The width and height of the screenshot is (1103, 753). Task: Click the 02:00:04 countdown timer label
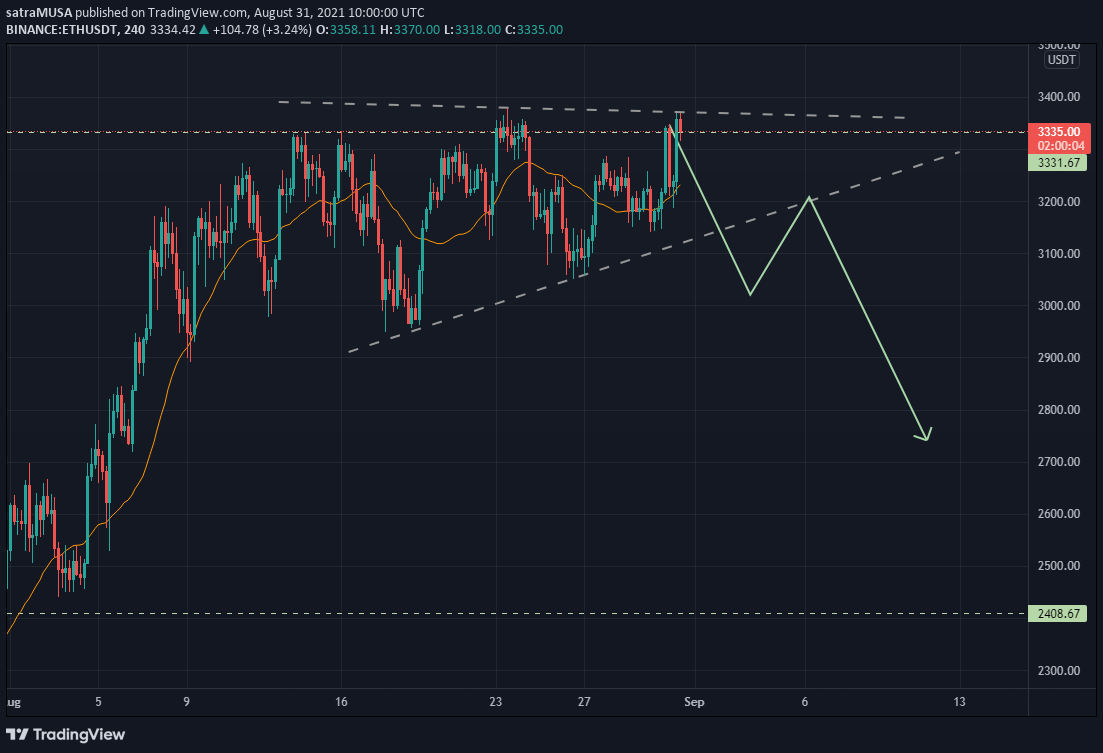1059,146
